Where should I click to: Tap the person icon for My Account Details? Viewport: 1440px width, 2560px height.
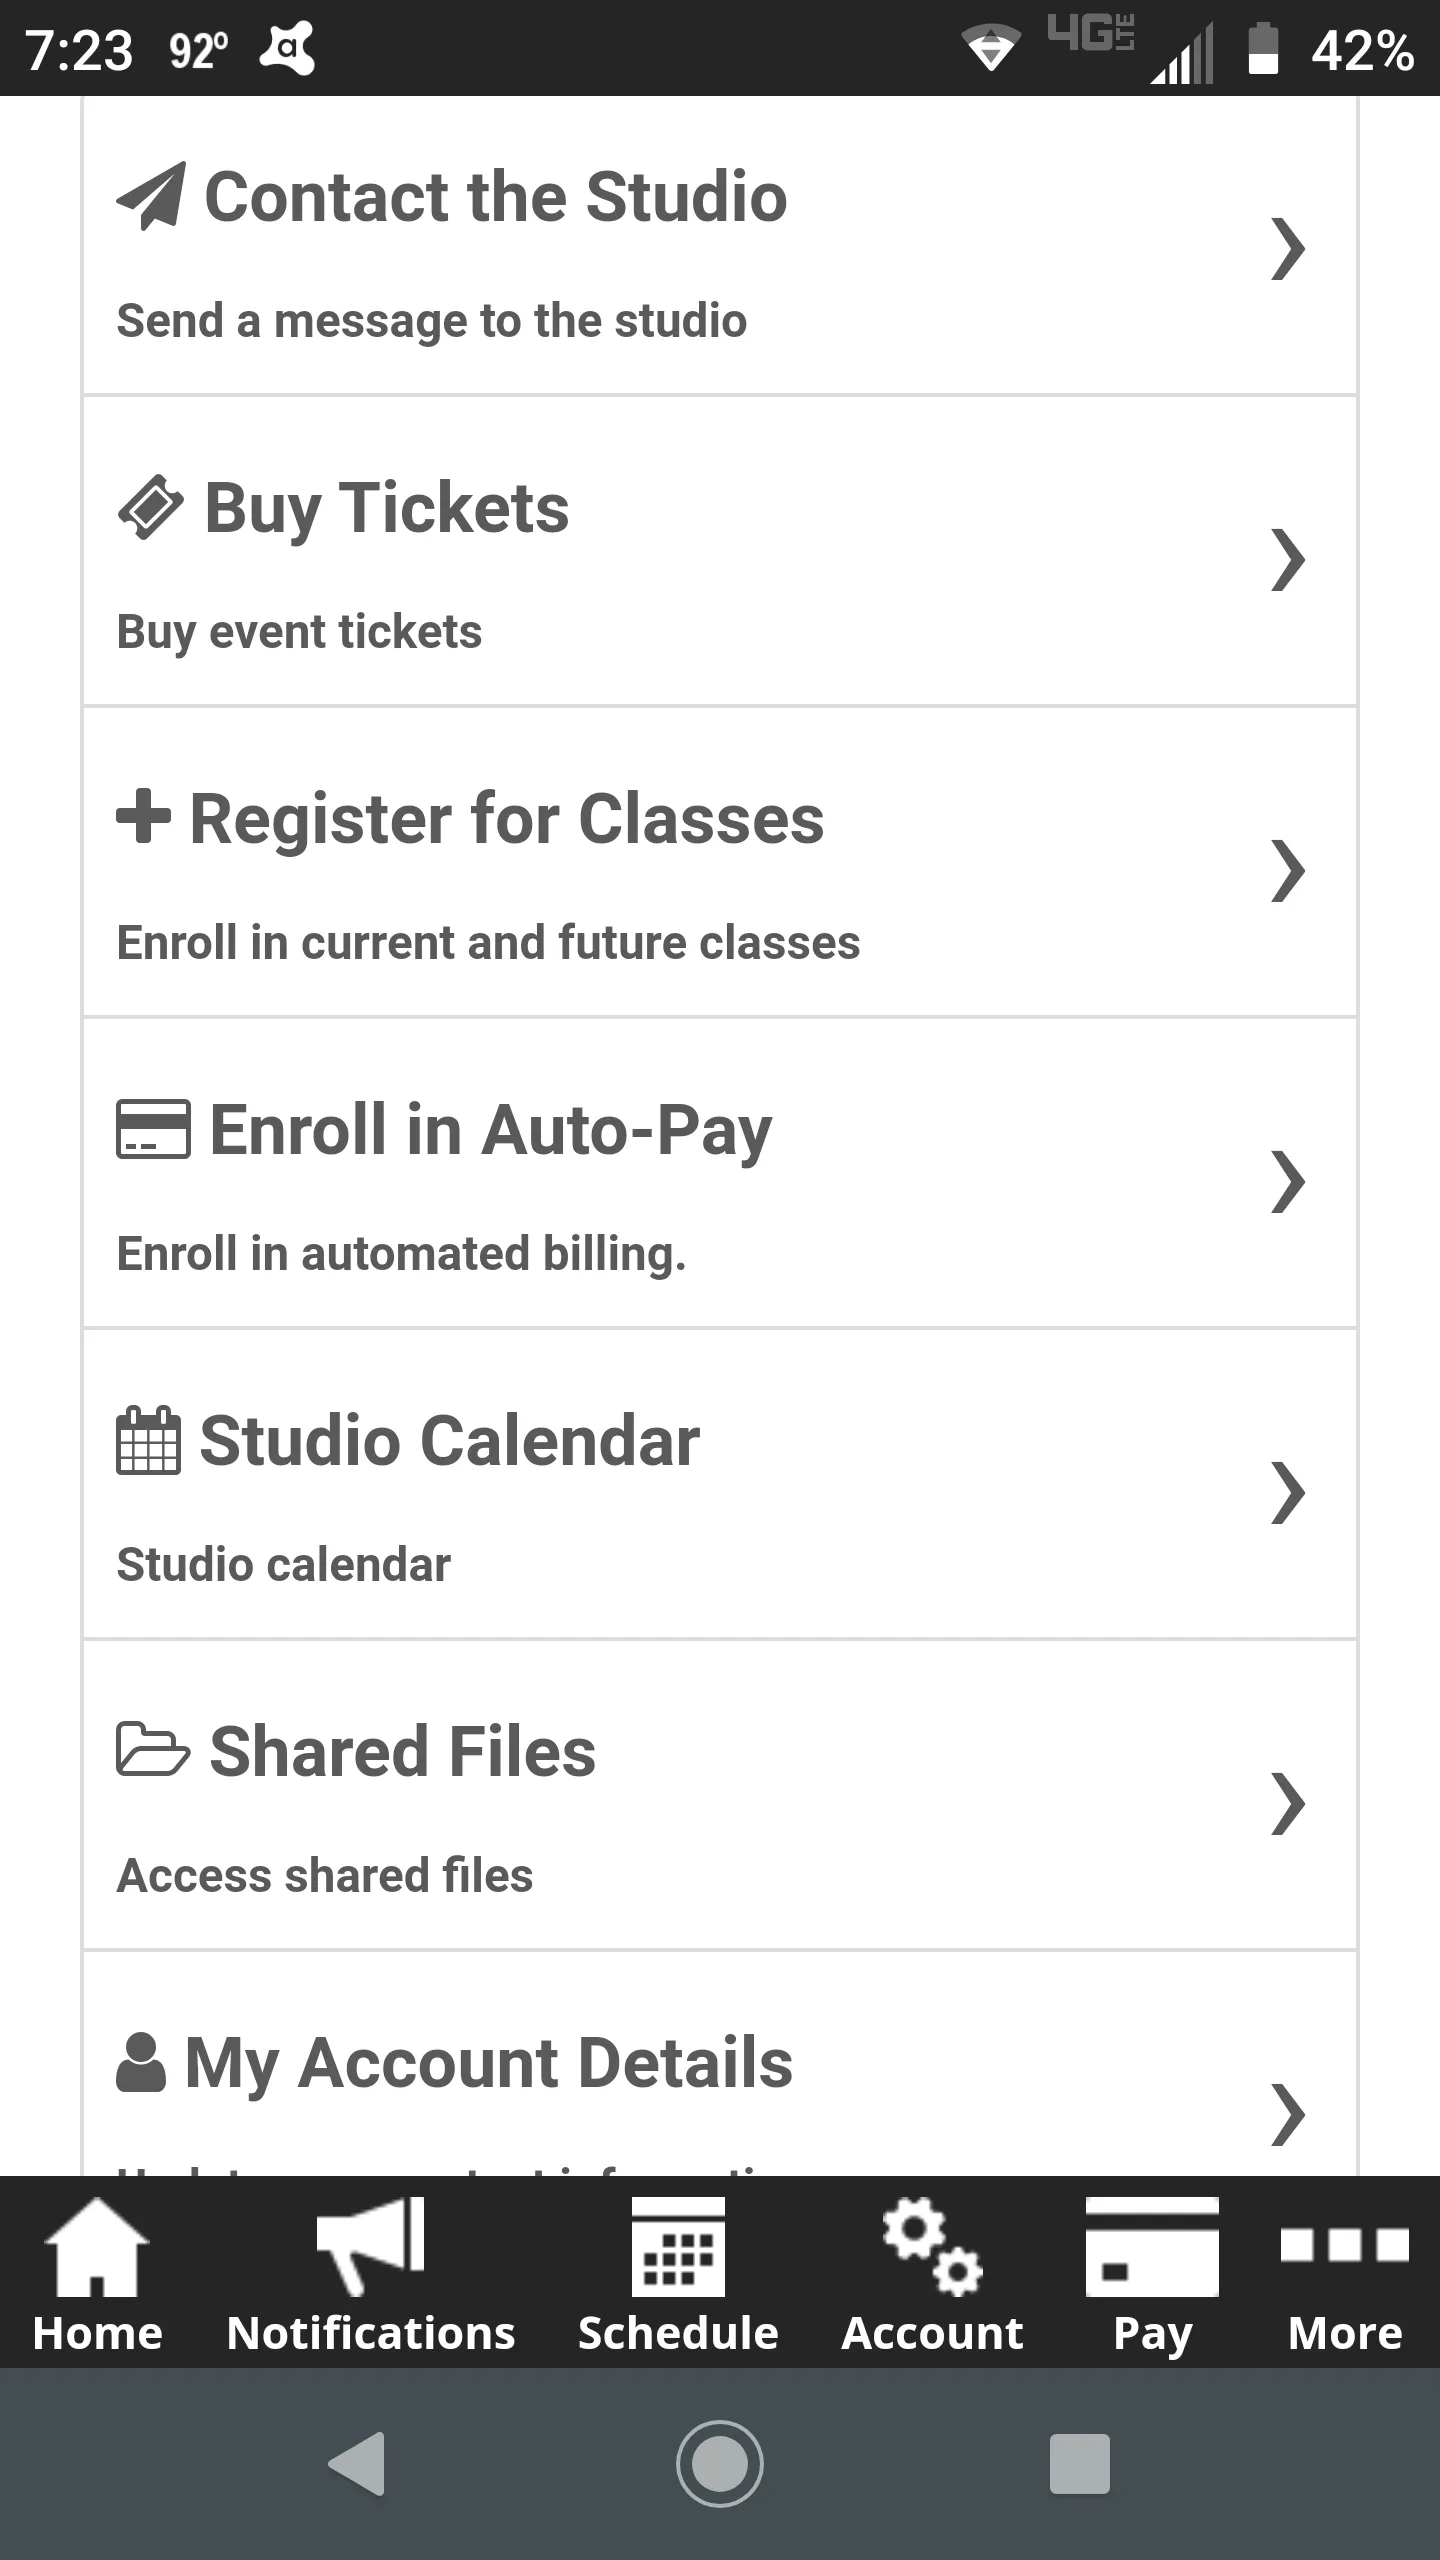coord(141,2063)
